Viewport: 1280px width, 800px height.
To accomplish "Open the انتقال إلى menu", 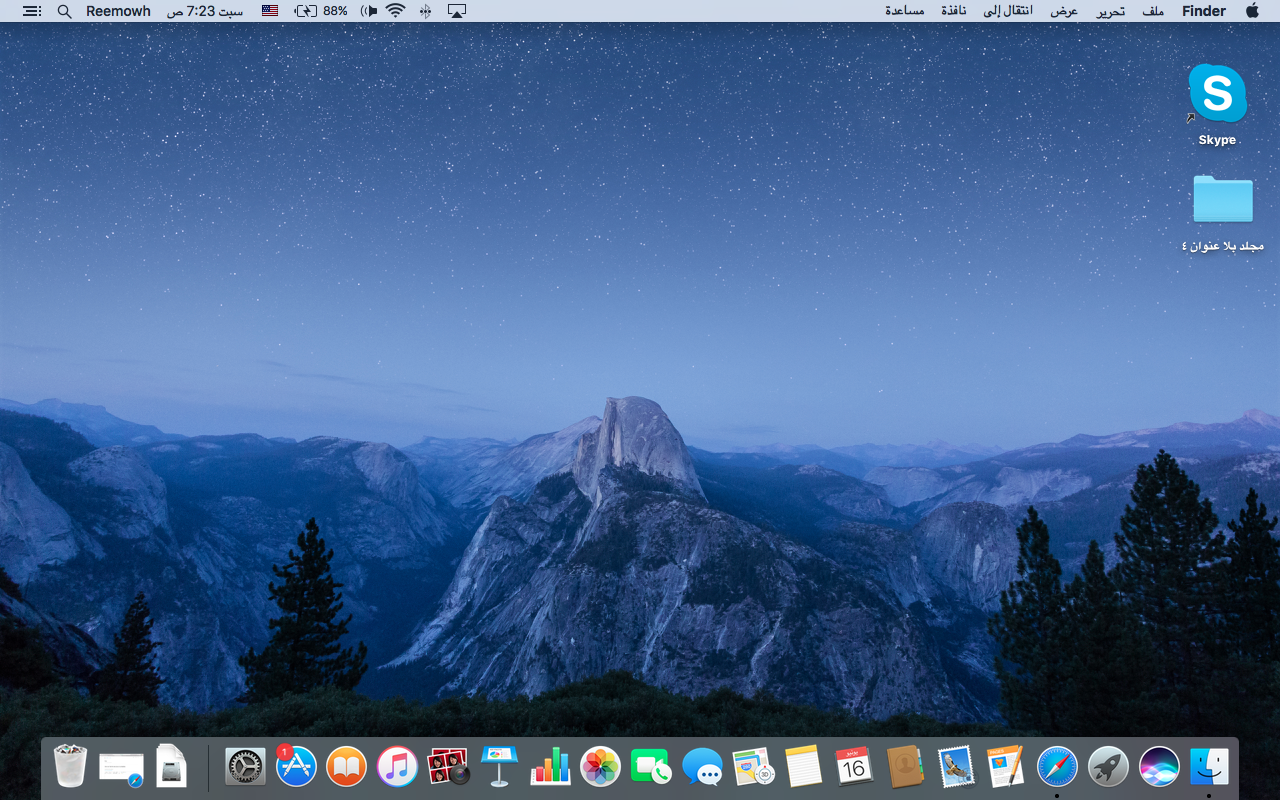I will click(1008, 11).
